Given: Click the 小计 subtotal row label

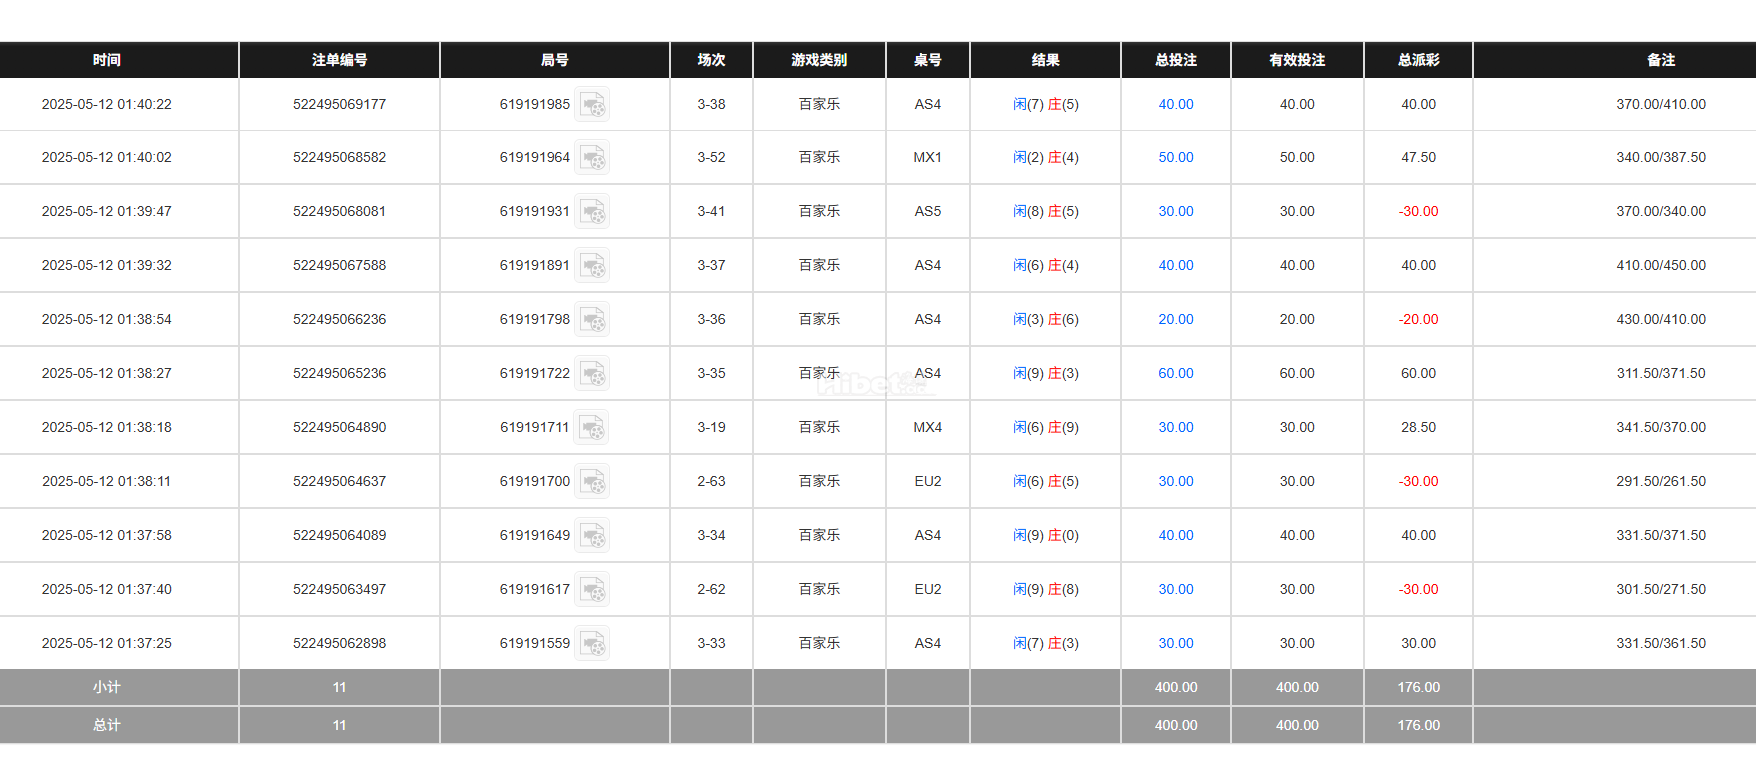Looking at the screenshot, I should (x=107, y=687).
